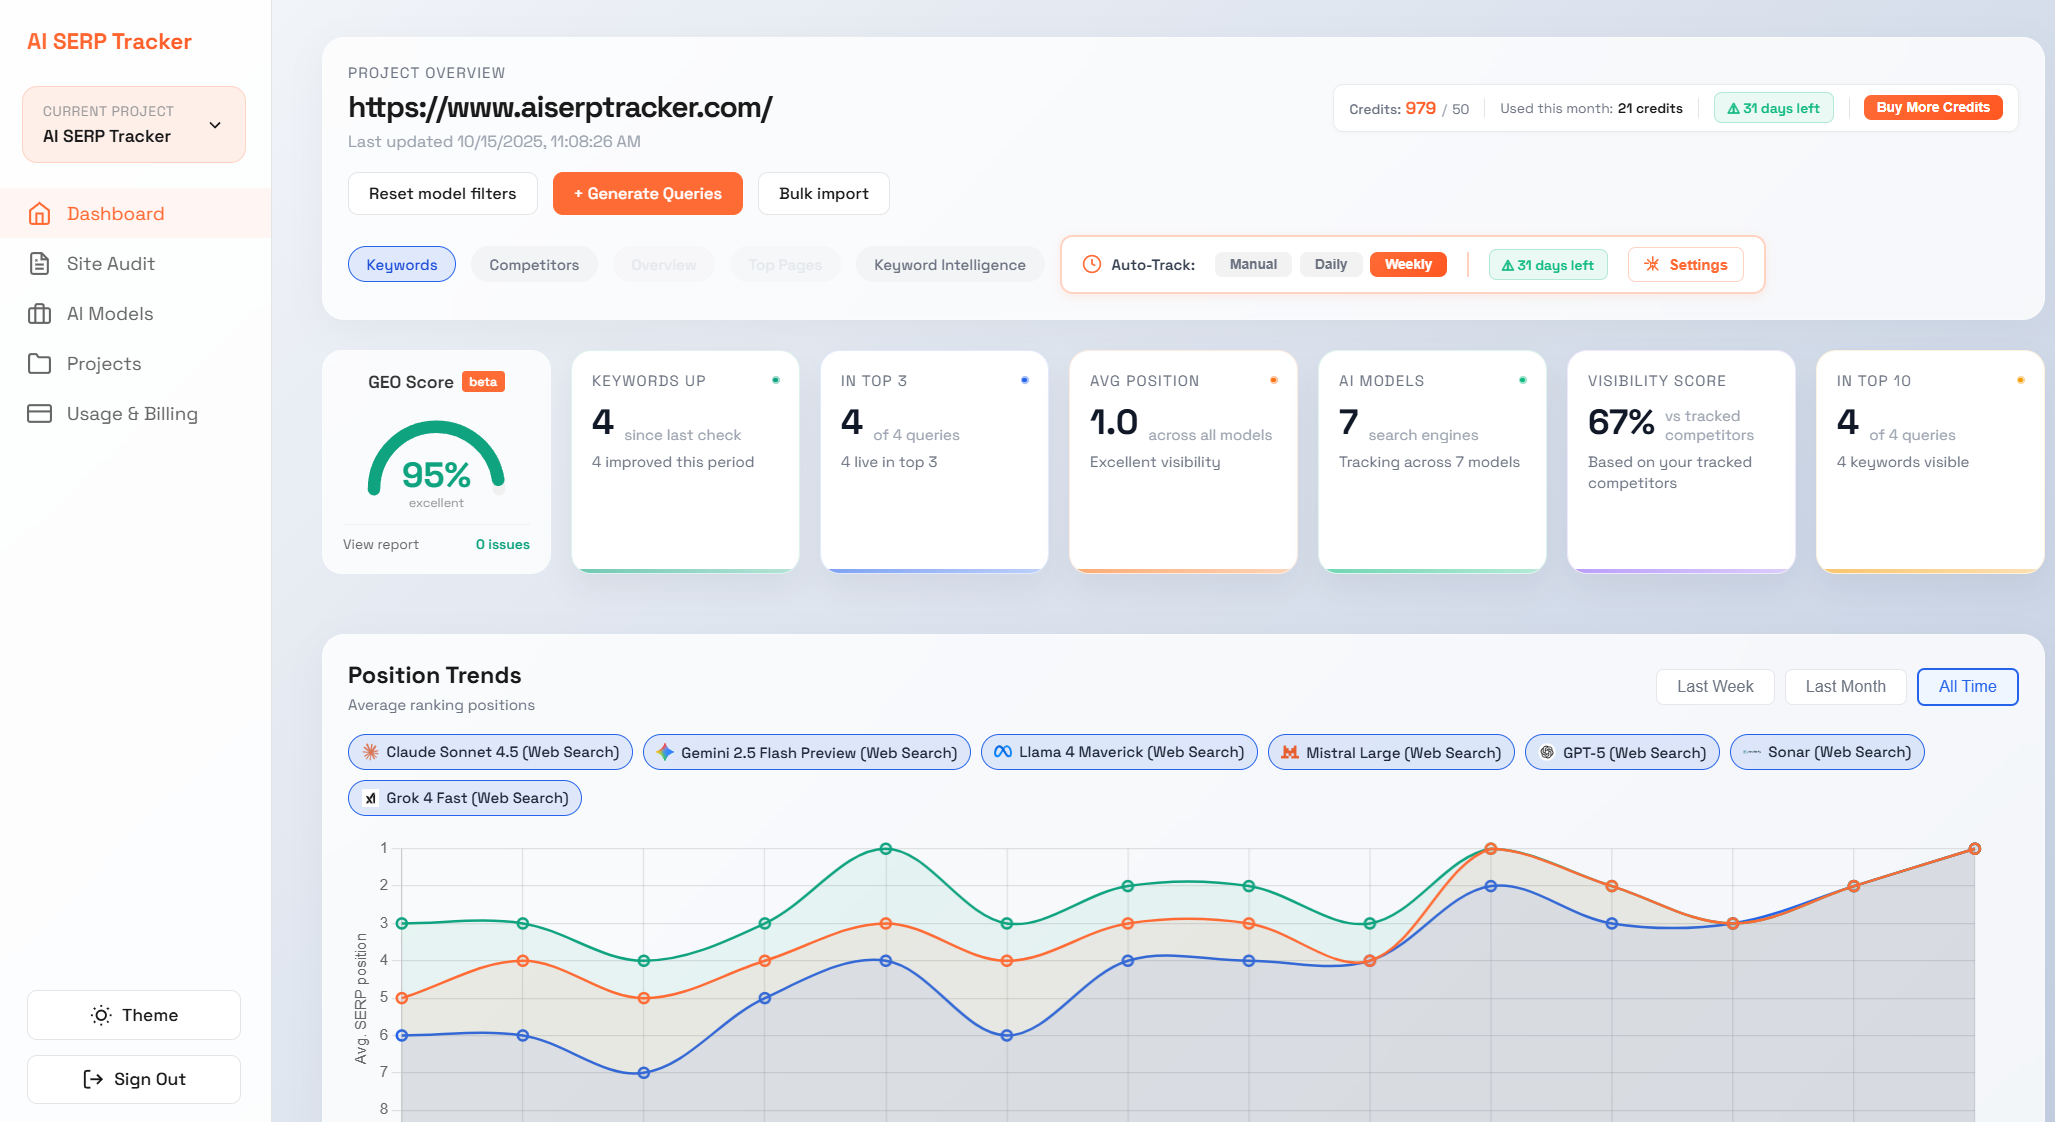Switch to the Competitors tab

[x=534, y=264]
